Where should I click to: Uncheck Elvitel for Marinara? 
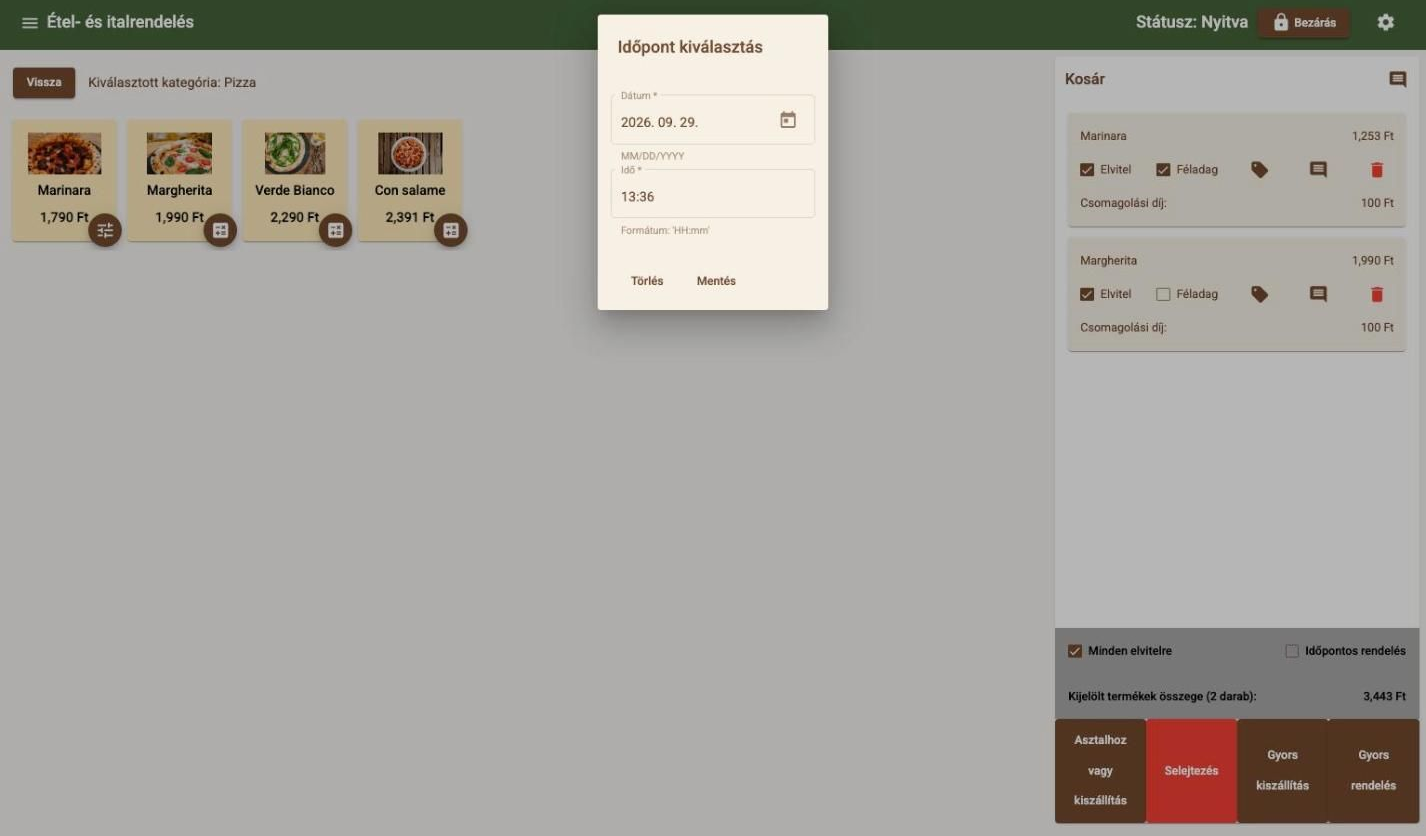click(x=1087, y=170)
